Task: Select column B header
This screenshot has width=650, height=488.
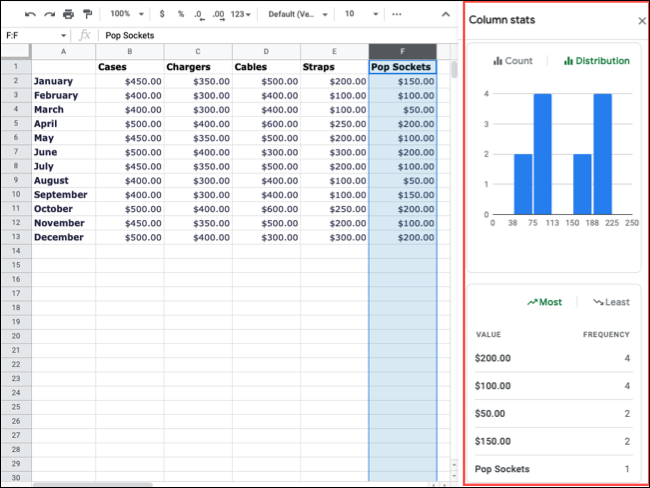Action: coord(130,51)
